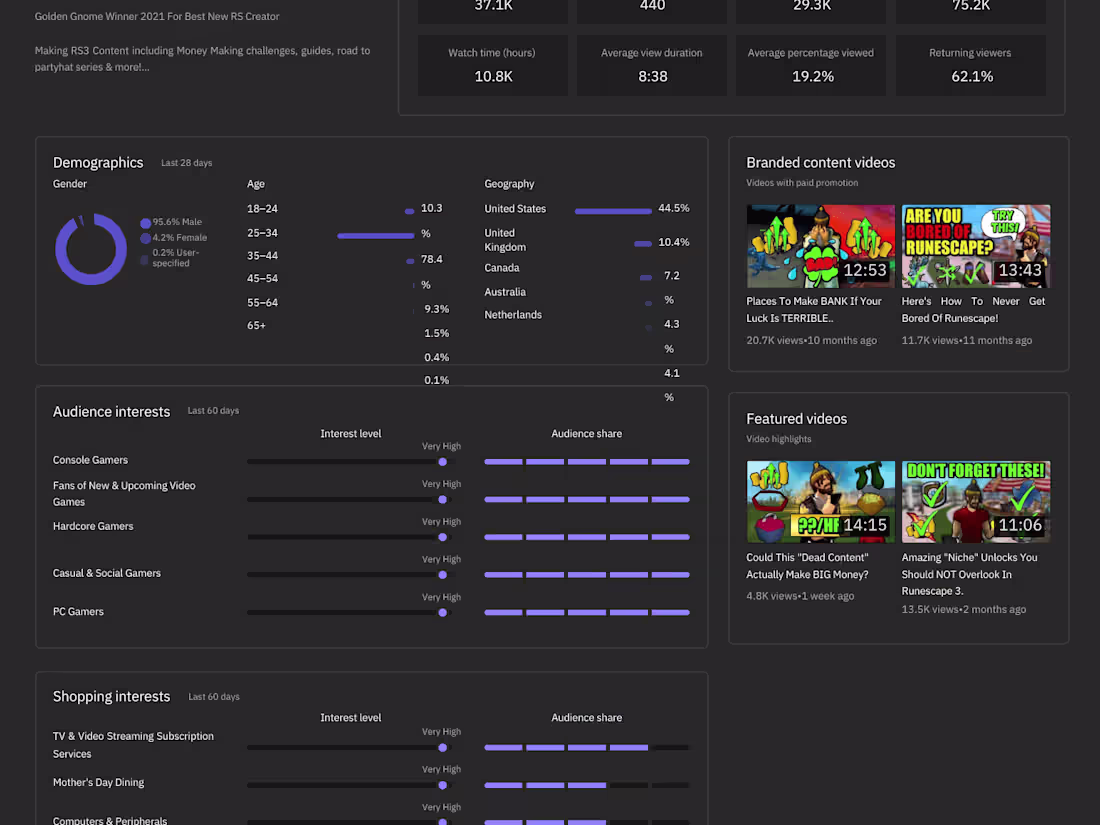Click the 'Canada' geography label
The image size is (1100, 825).
coord(502,268)
